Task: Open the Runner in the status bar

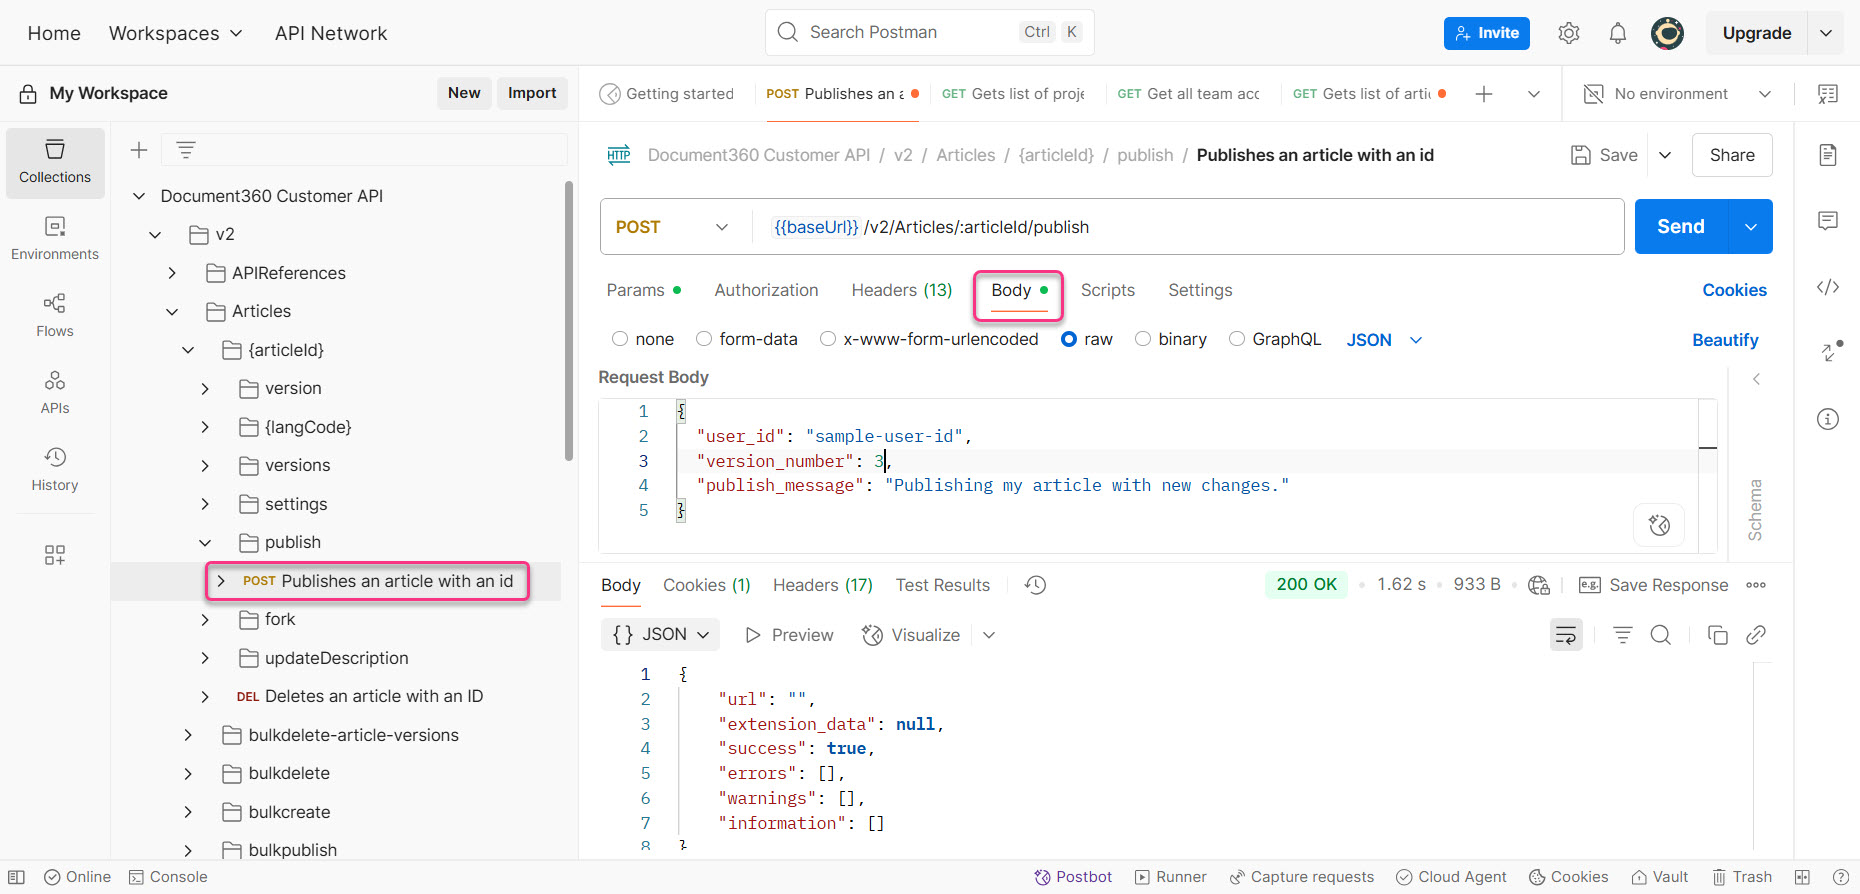Action: tap(1171, 877)
